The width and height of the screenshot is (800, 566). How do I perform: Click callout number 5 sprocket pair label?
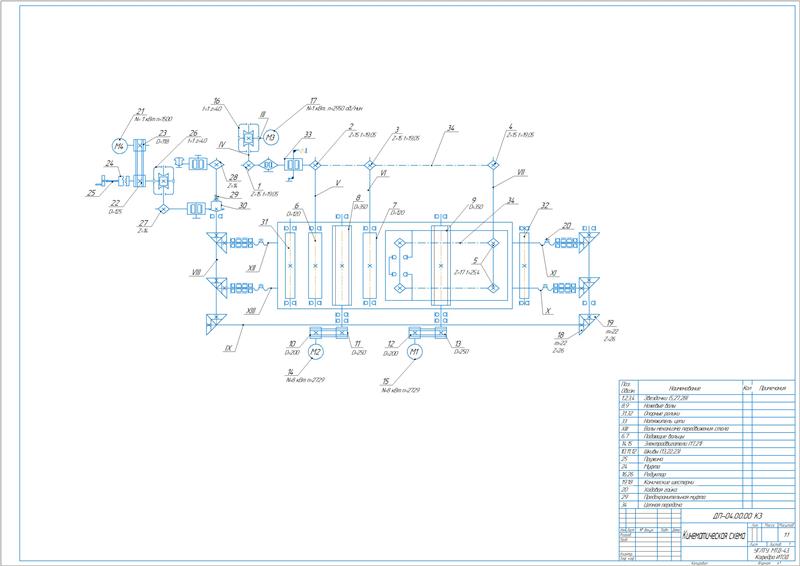pos(476,261)
